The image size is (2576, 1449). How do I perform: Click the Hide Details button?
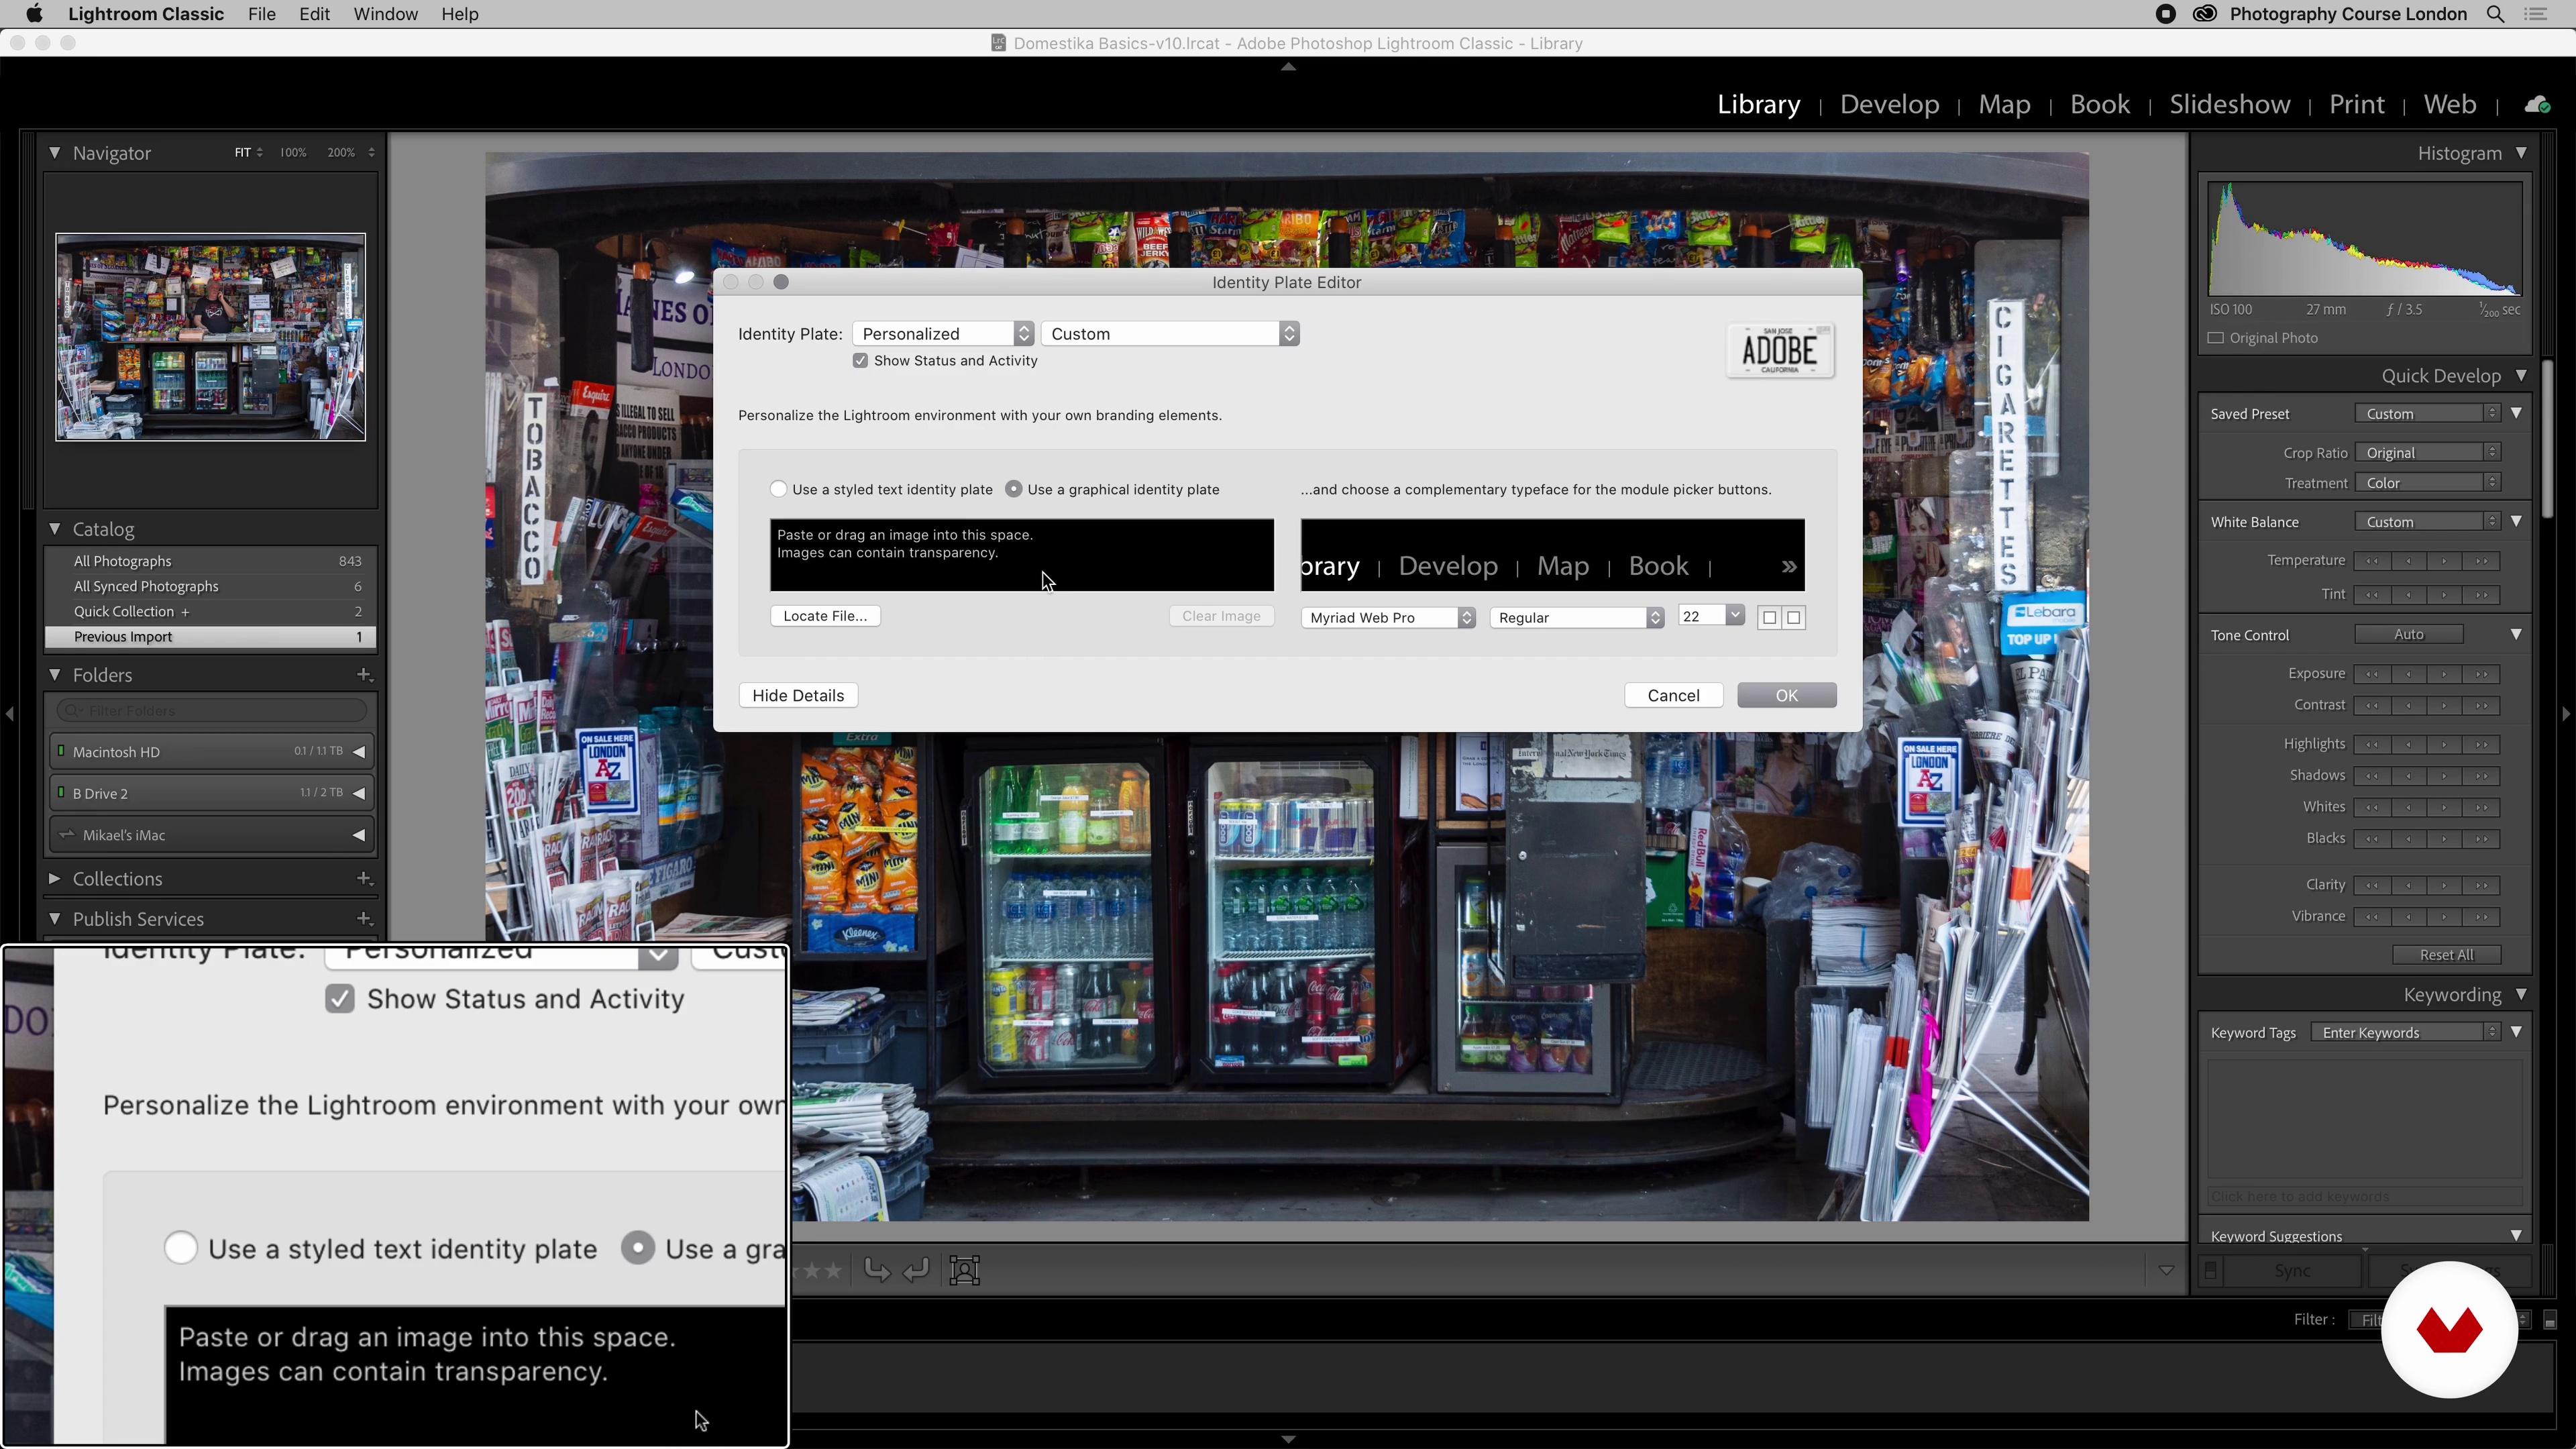(798, 696)
